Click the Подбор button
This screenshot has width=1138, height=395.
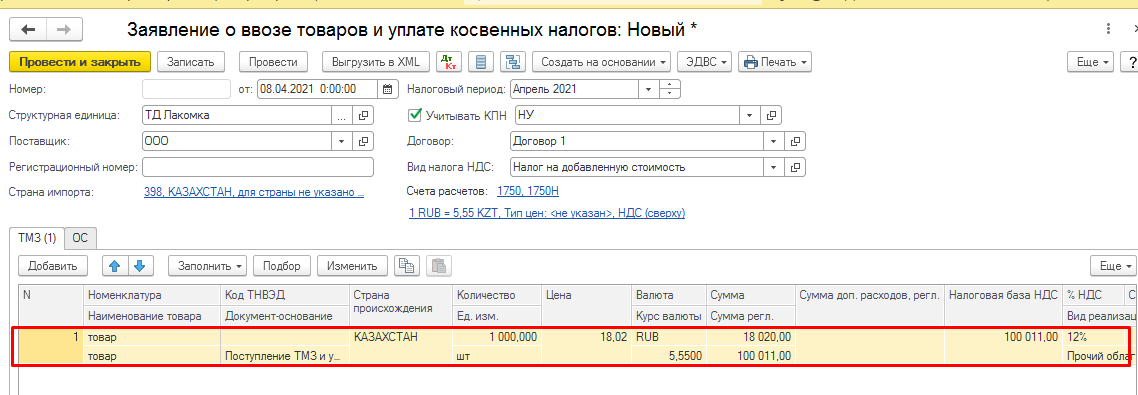[x=282, y=266]
